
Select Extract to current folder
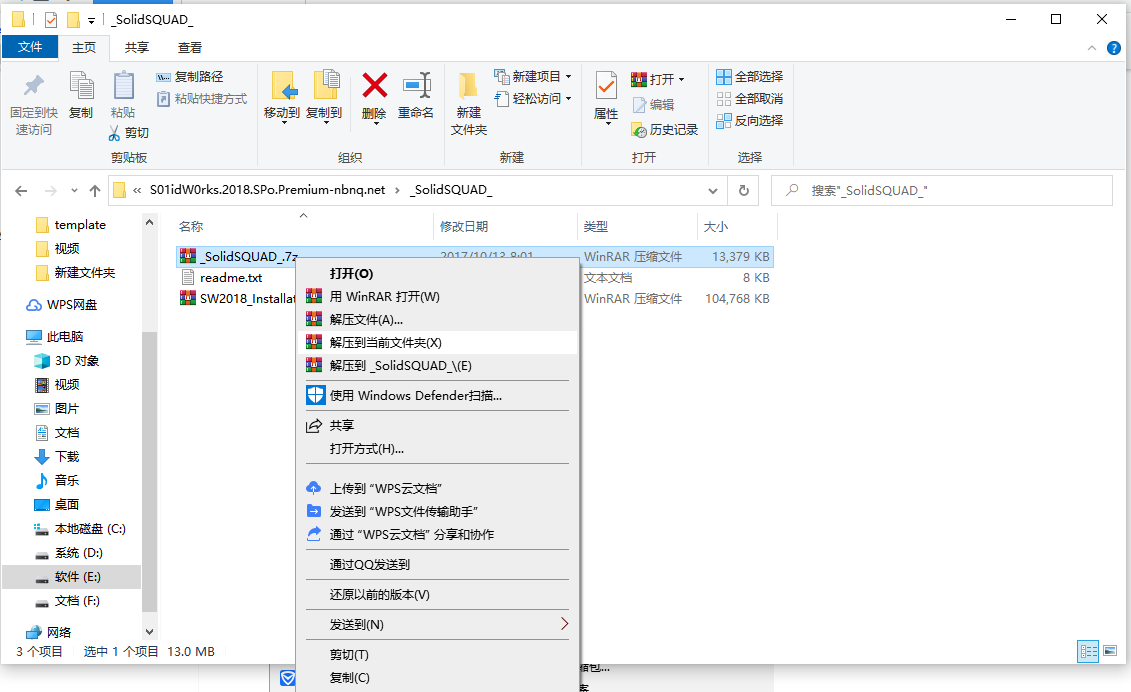(x=437, y=343)
